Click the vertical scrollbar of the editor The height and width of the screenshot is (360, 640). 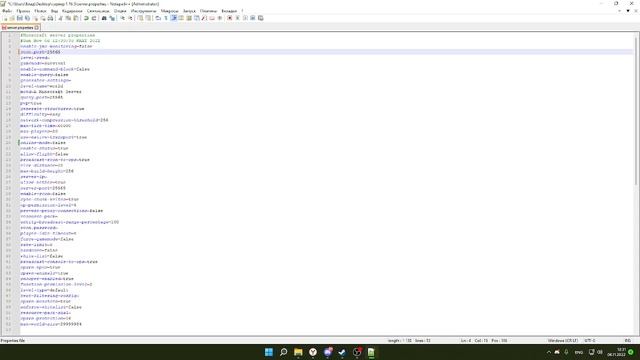click(636, 110)
